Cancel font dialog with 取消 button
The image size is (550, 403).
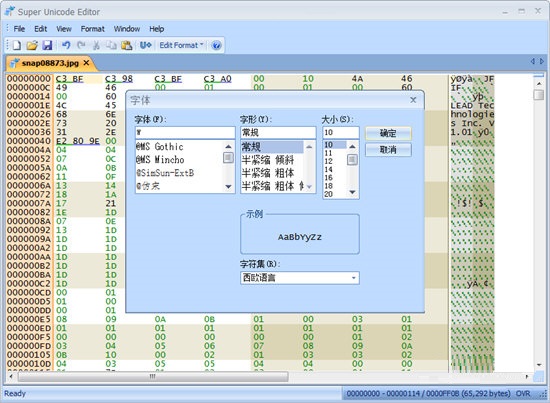tap(388, 150)
